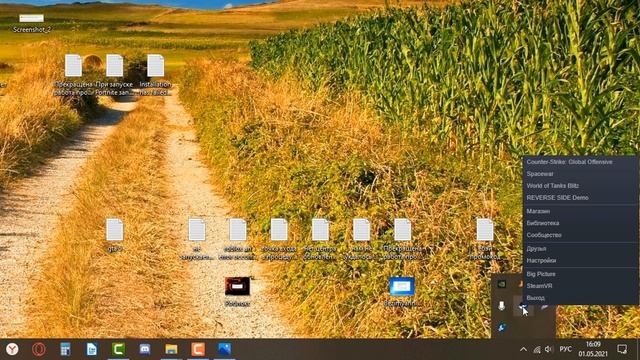Image resolution: width=640 pixels, height=360 pixels.
Task: Select the 'Прекращена работа' file beside 'нам не удалось'
Action: pos(403,239)
